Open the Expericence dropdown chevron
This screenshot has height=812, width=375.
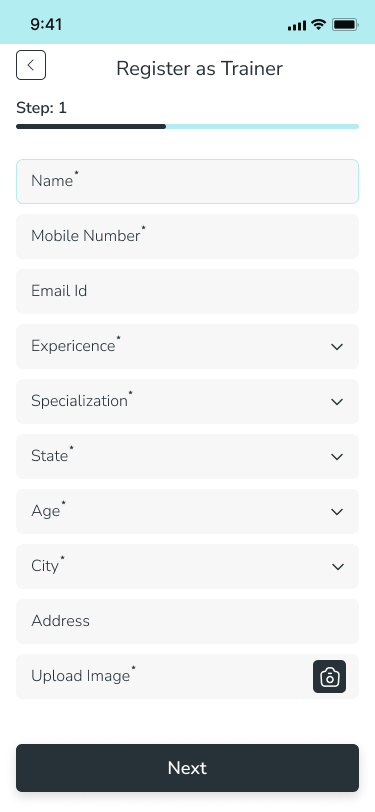tap(337, 347)
